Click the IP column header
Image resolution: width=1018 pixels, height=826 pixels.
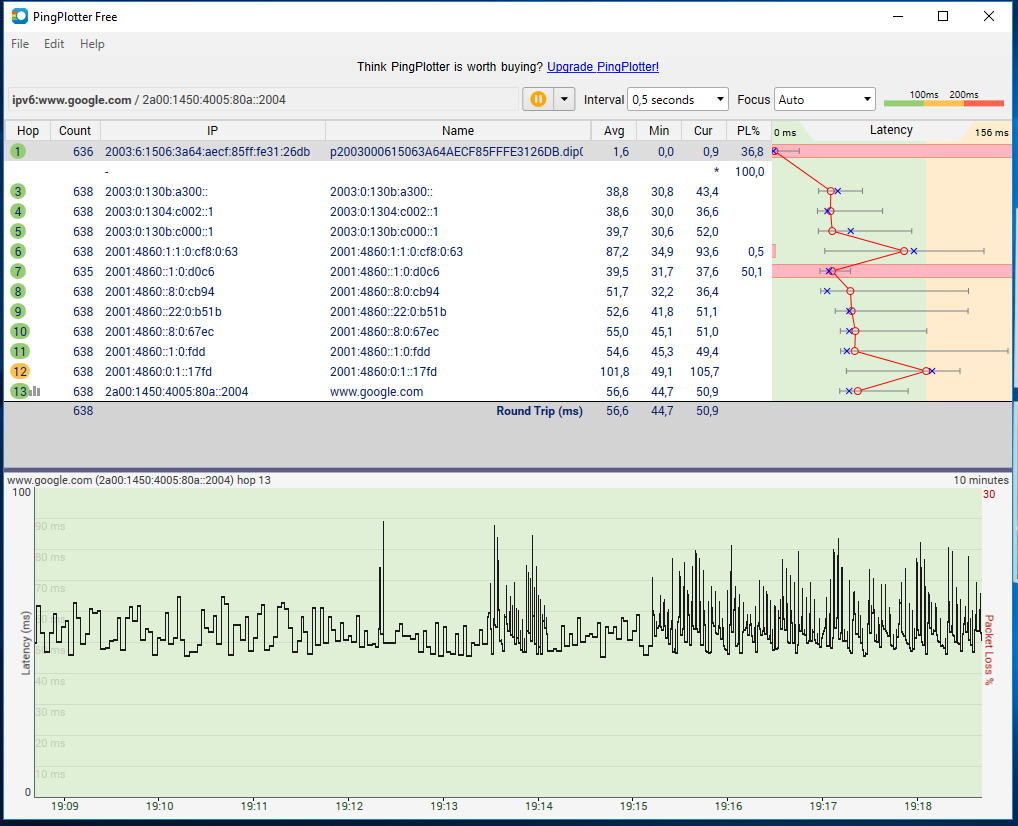(x=212, y=131)
